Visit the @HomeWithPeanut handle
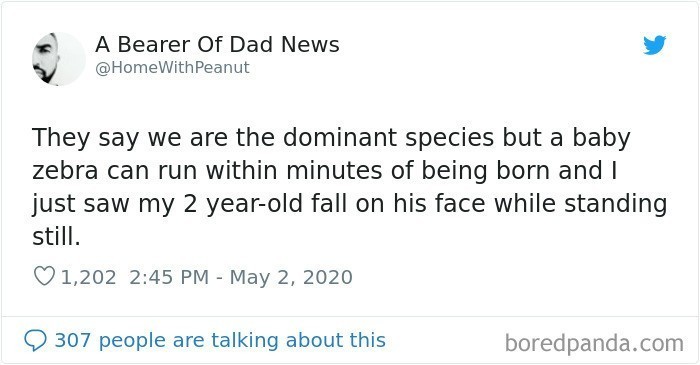 tap(172, 68)
